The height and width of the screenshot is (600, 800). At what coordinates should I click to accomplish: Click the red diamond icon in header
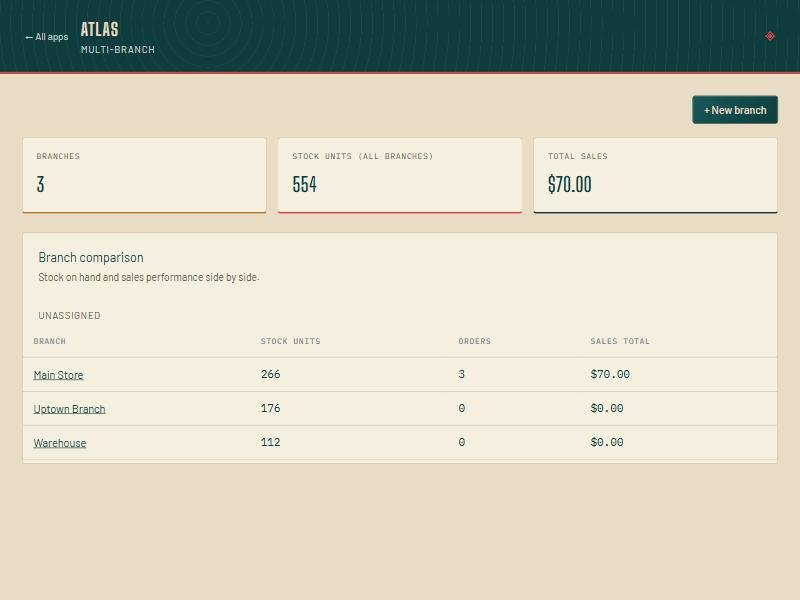(x=770, y=36)
